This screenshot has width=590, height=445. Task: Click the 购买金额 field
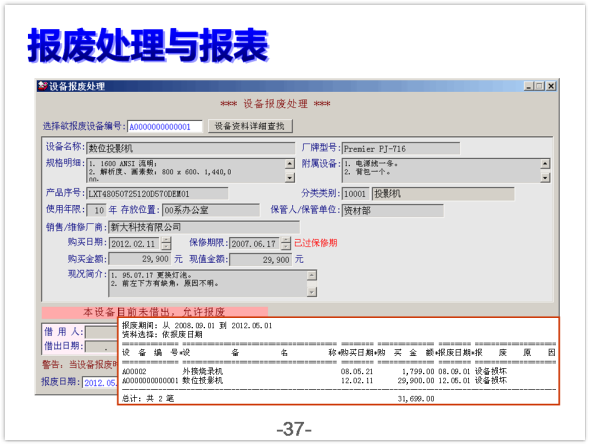pyautogui.click(x=140, y=259)
